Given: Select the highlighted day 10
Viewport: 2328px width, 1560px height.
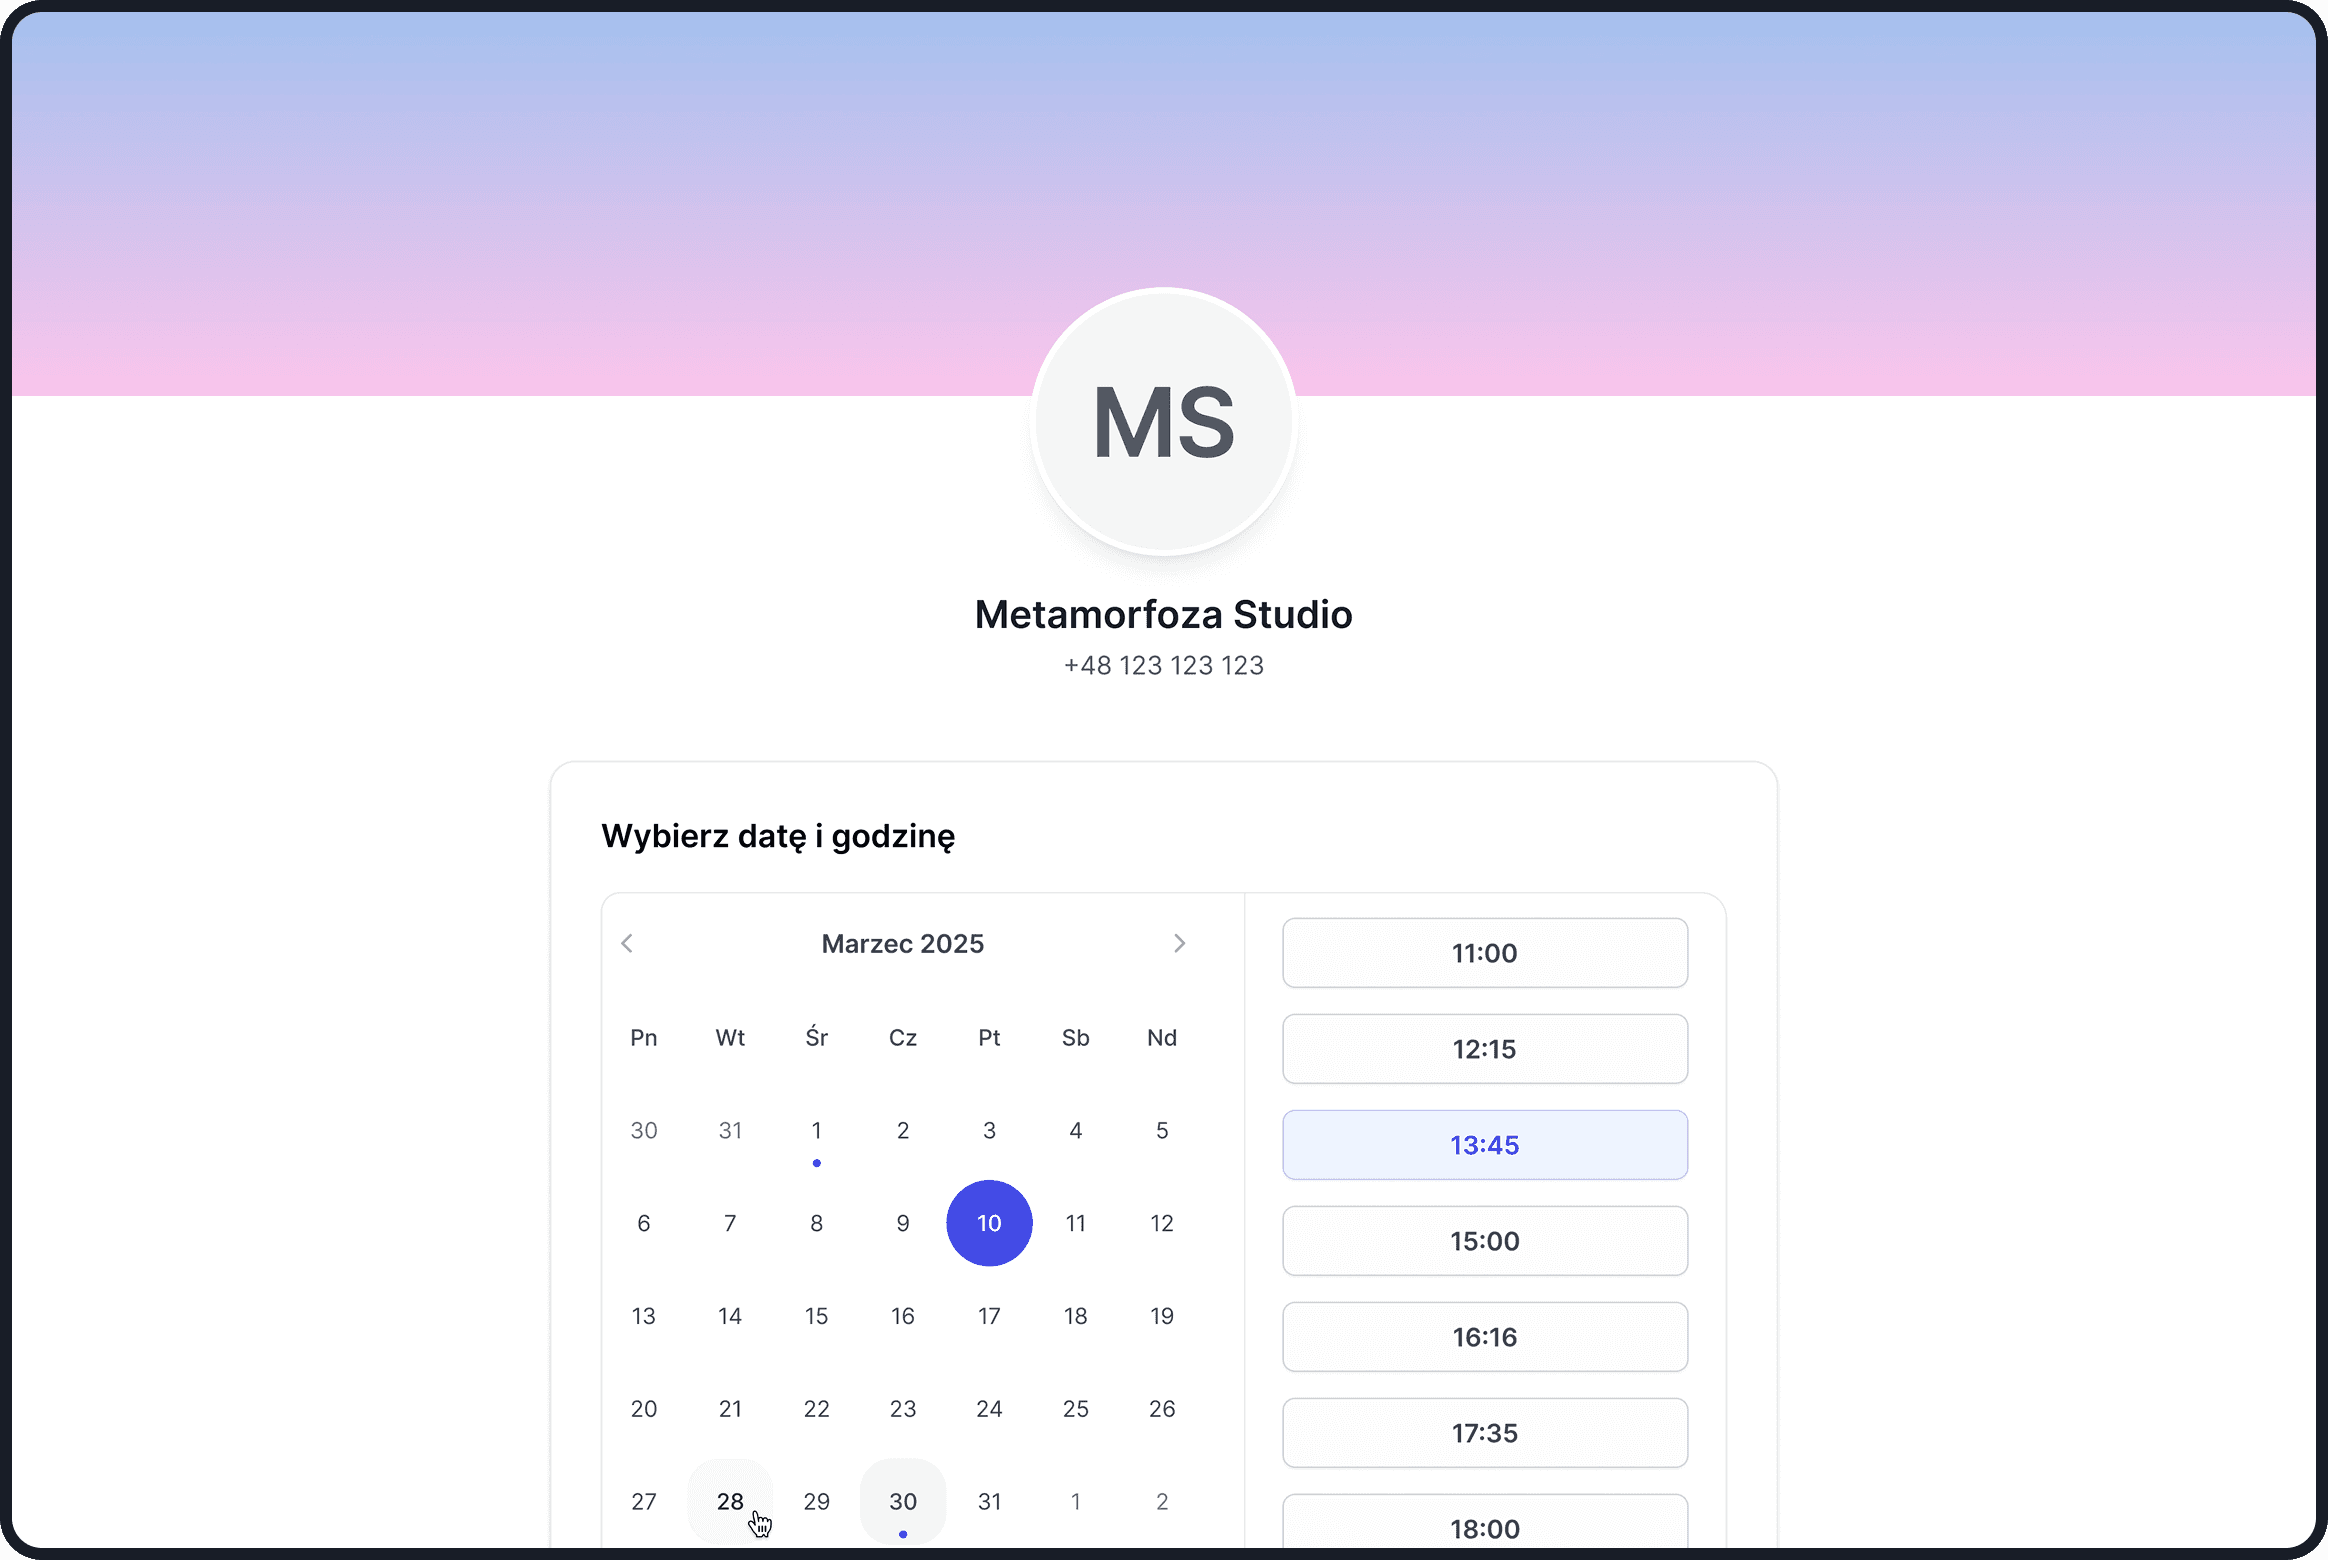Looking at the screenshot, I should point(989,1223).
